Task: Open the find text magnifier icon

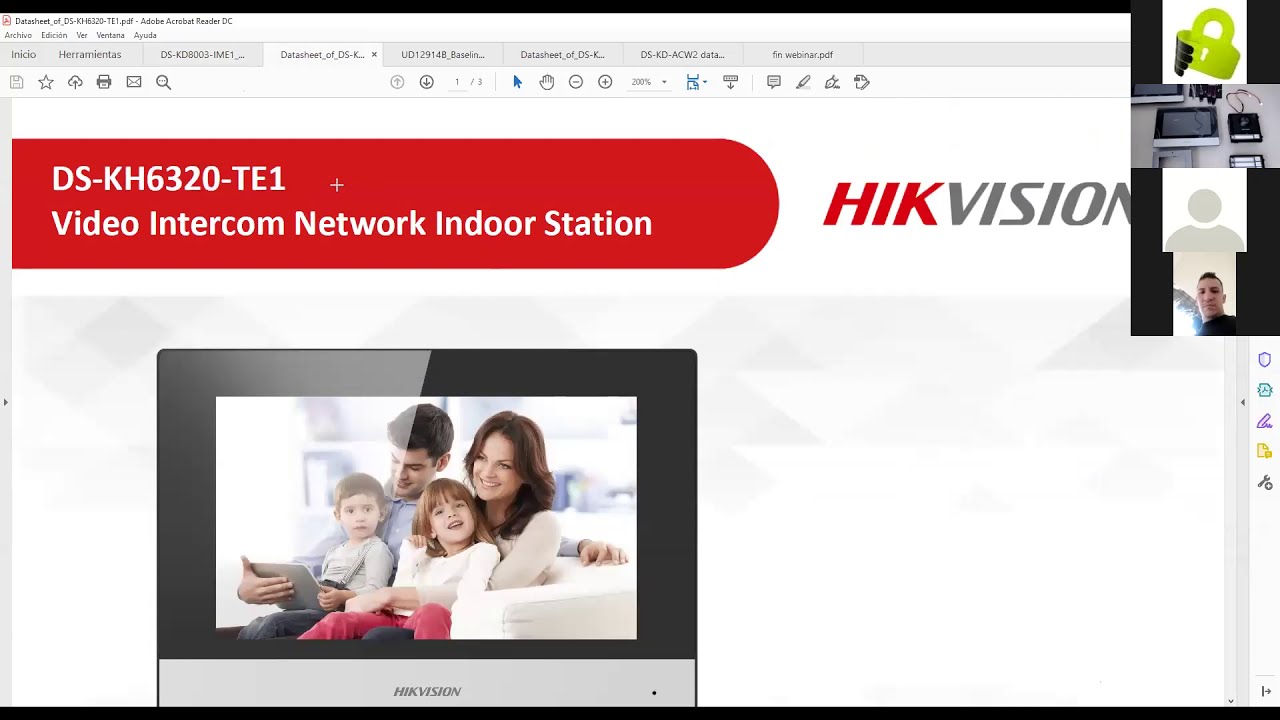Action: pyautogui.click(x=164, y=82)
